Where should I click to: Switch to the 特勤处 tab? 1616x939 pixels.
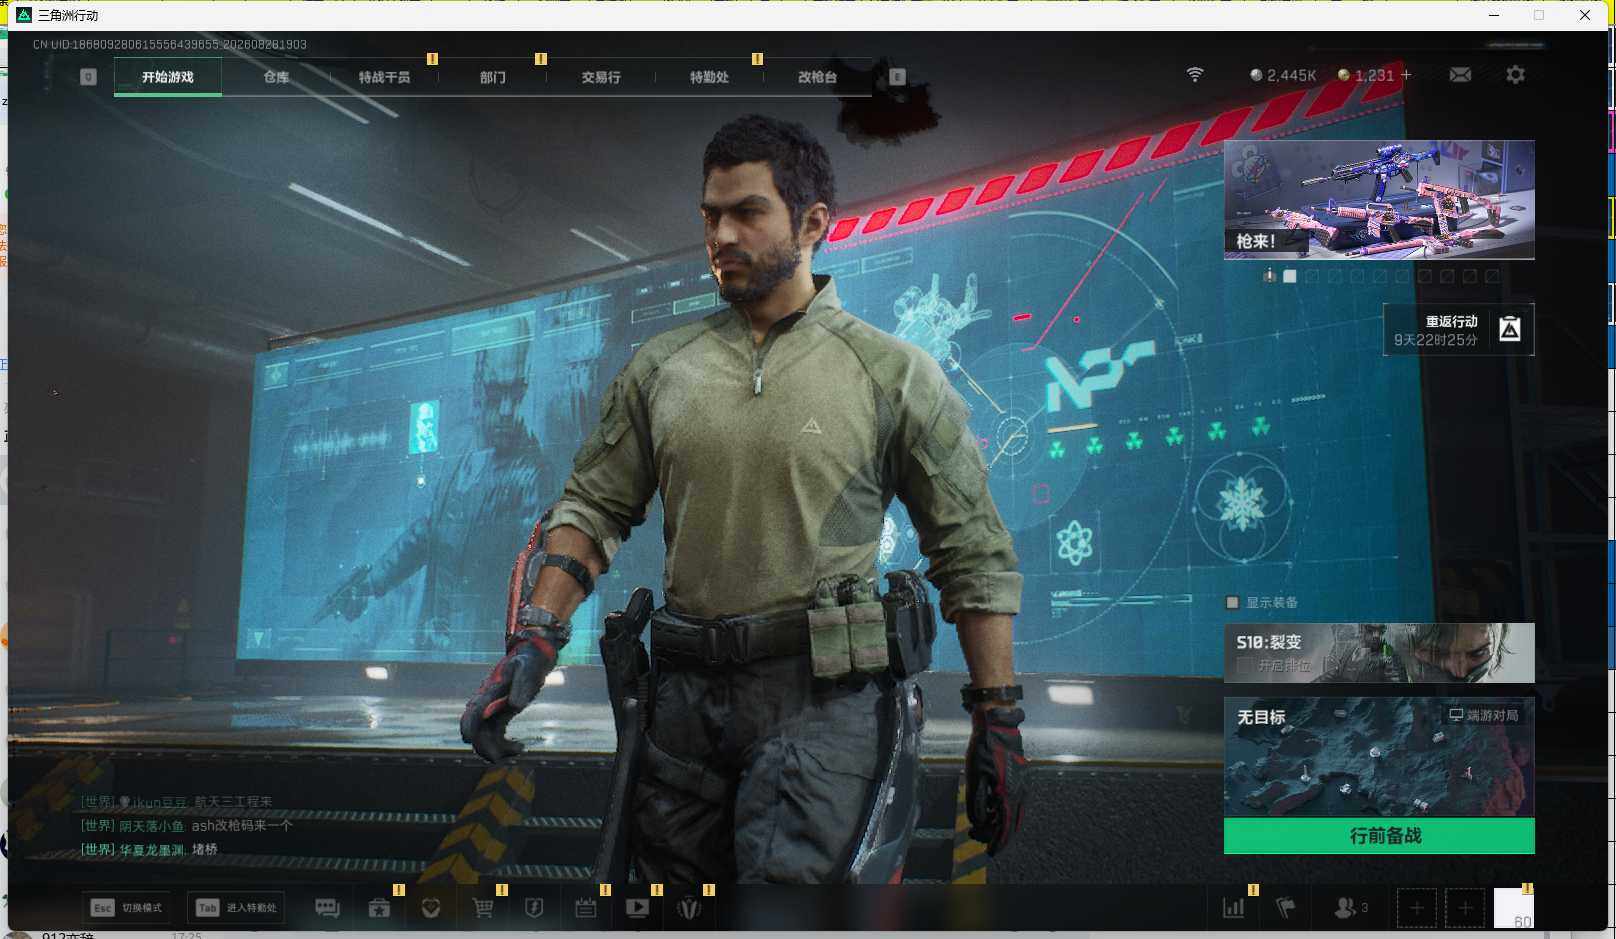709,77
